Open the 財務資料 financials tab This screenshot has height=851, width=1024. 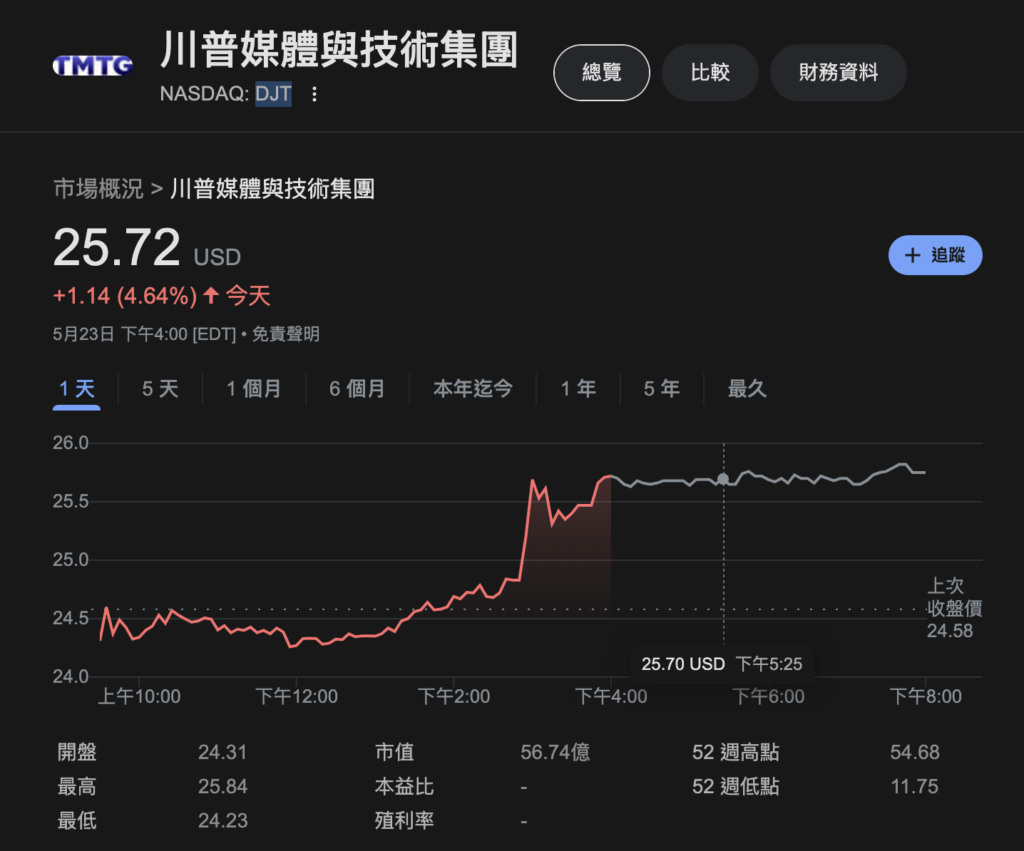click(838, 72)
